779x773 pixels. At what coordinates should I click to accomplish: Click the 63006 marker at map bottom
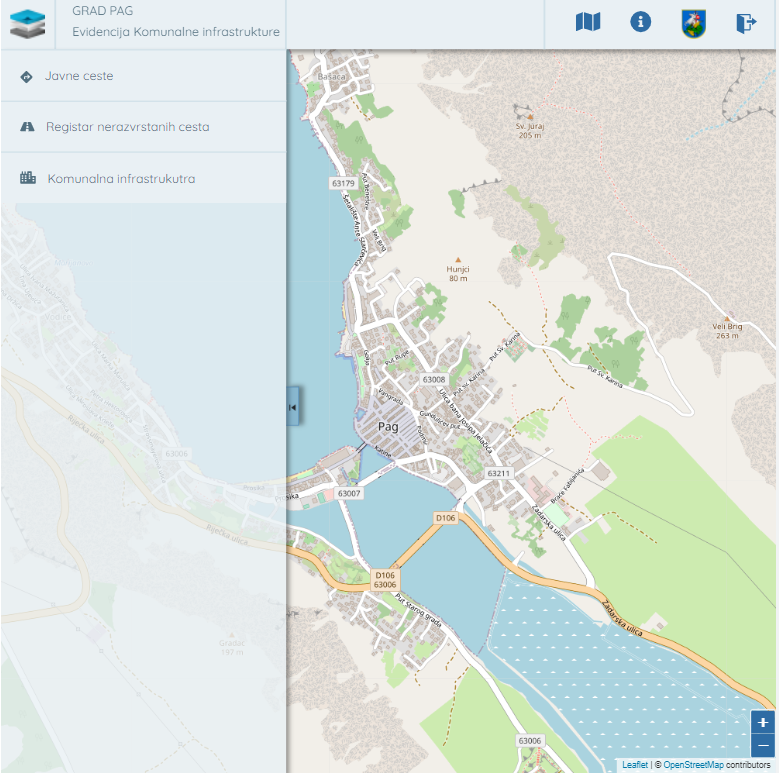[x=529, y=741]
